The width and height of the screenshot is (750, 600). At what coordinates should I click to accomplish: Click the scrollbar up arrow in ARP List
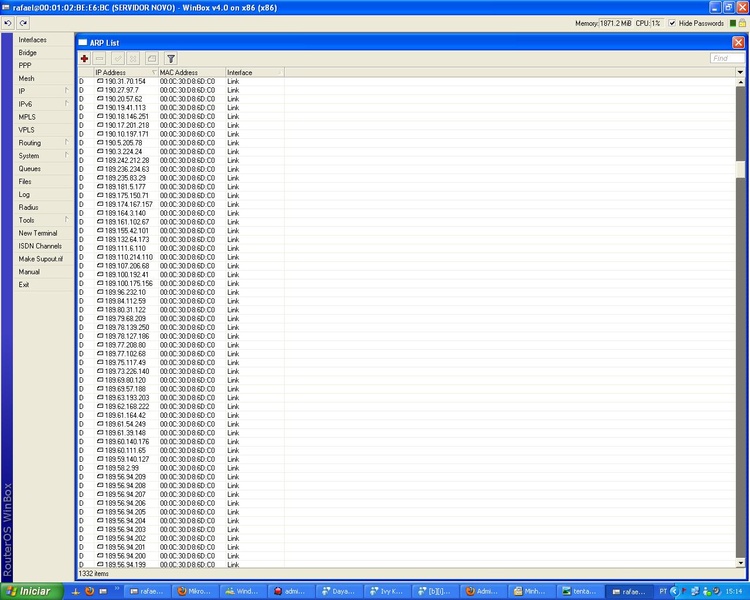click(740, 82)
